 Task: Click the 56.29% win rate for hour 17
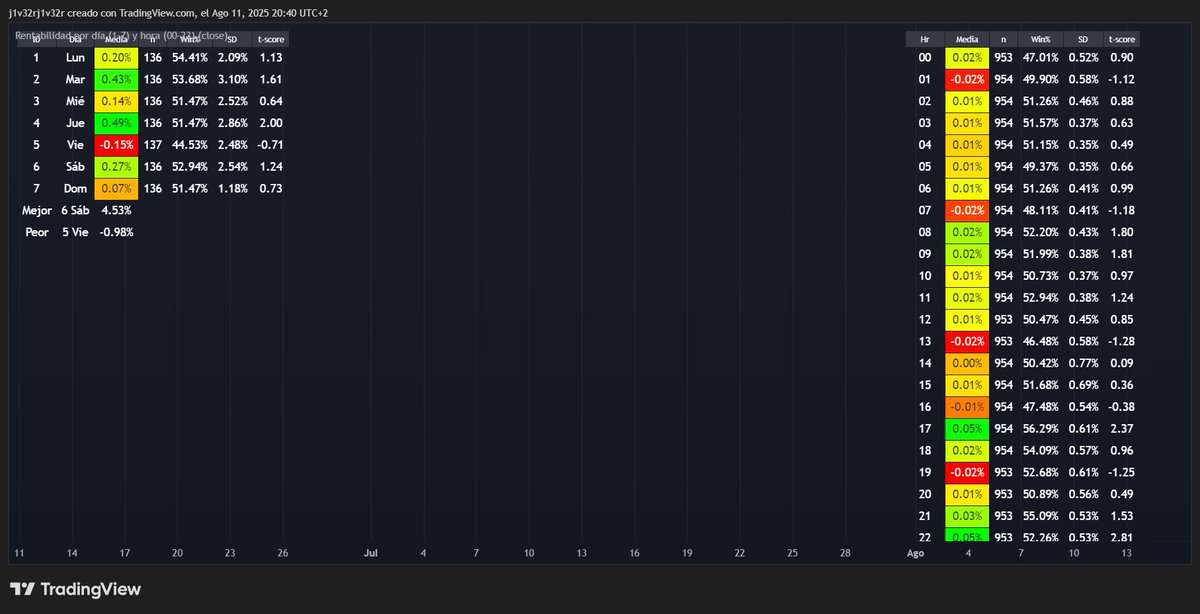1041,428
